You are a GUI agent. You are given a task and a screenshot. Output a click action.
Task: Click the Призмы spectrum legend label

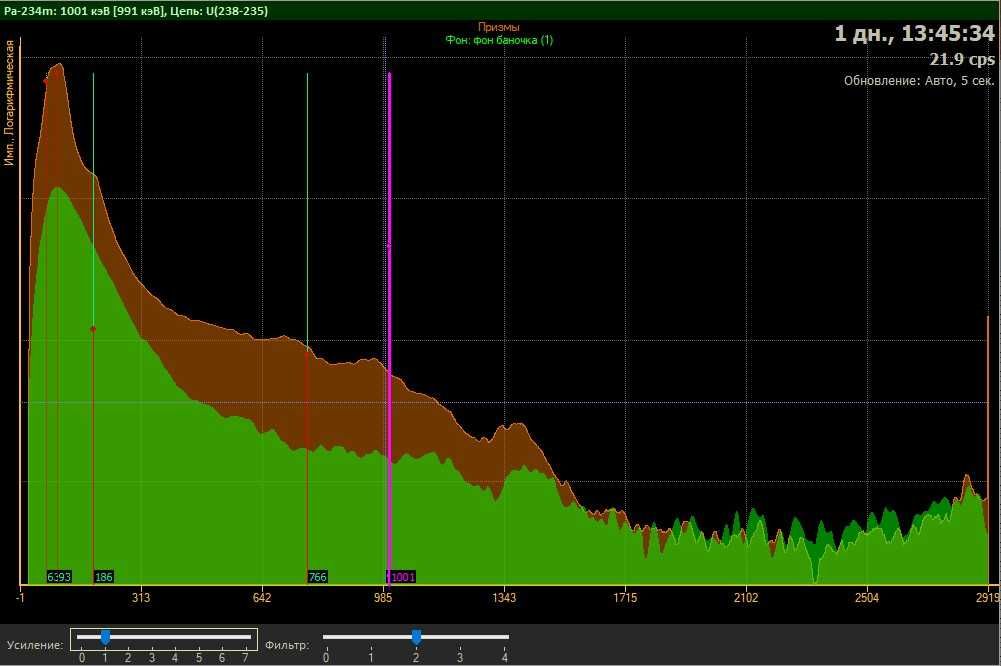pyautogui.click(x=499, y=27)
